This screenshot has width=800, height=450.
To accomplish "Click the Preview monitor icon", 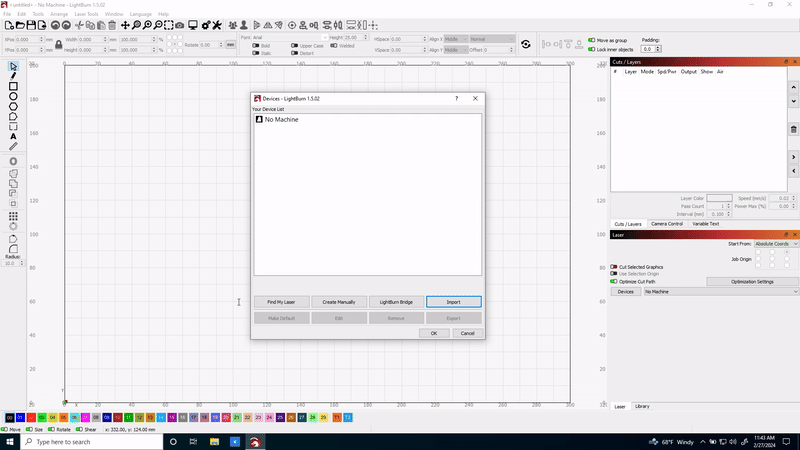I will click(x=193, y=25).
